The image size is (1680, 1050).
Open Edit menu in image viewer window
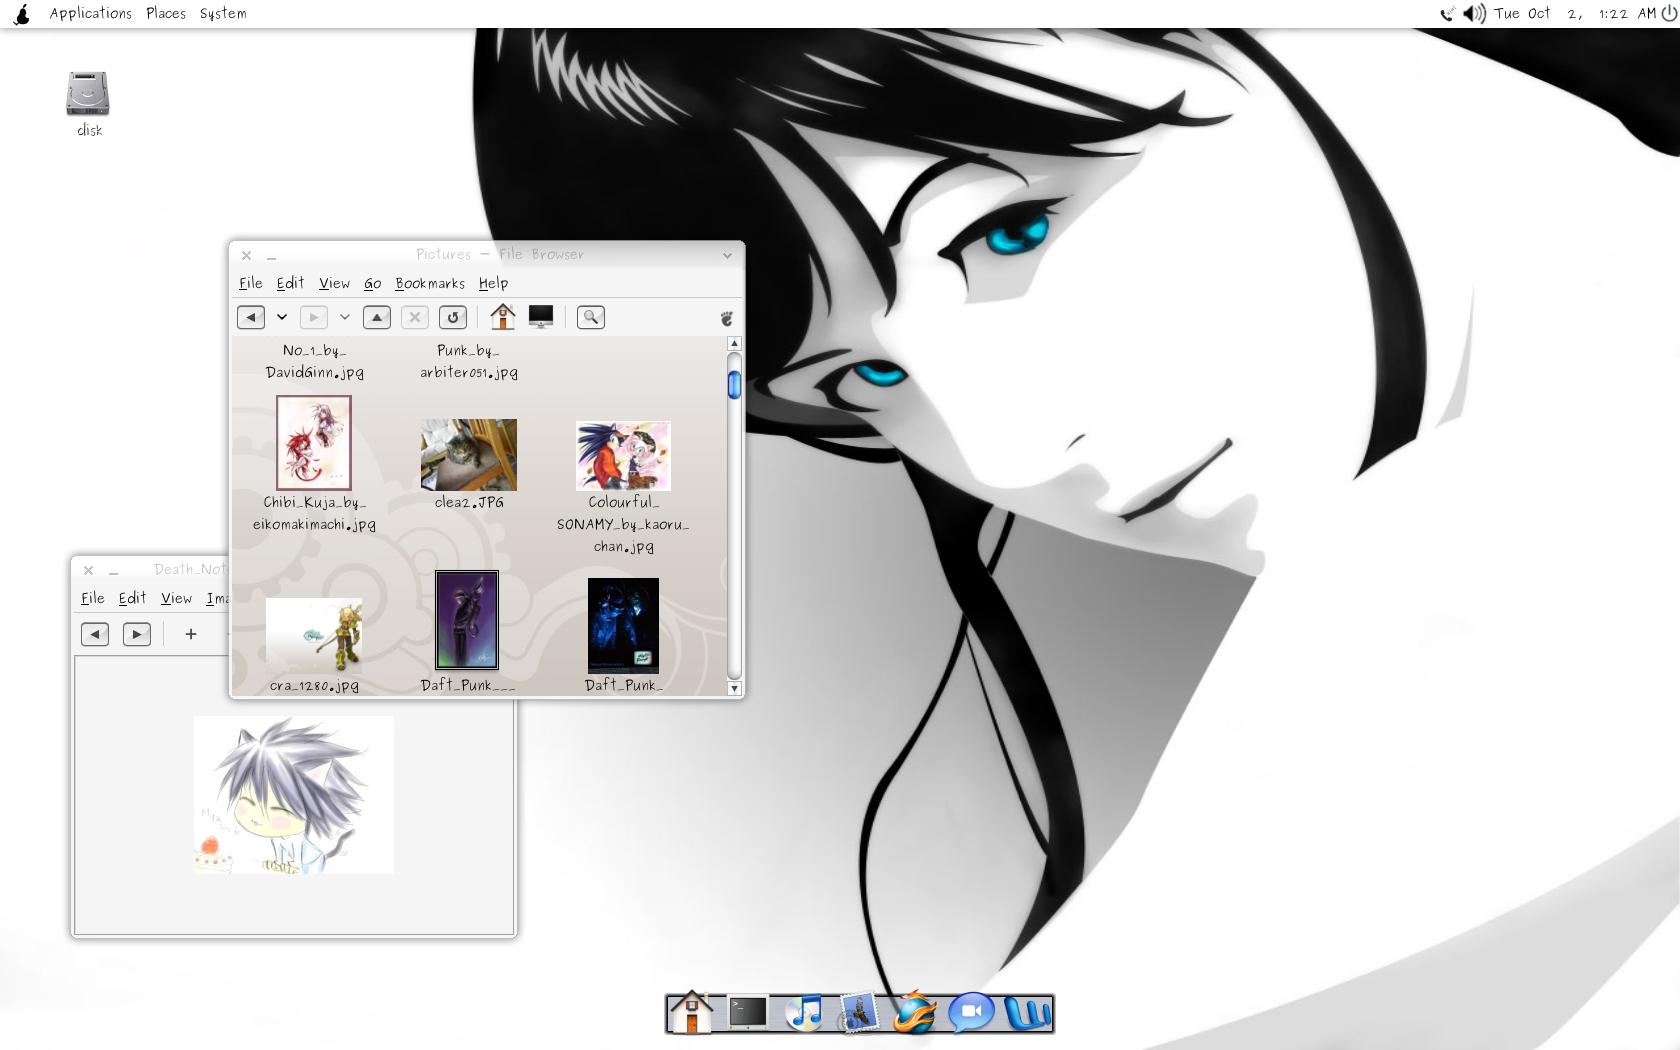(x=132, y=598)
